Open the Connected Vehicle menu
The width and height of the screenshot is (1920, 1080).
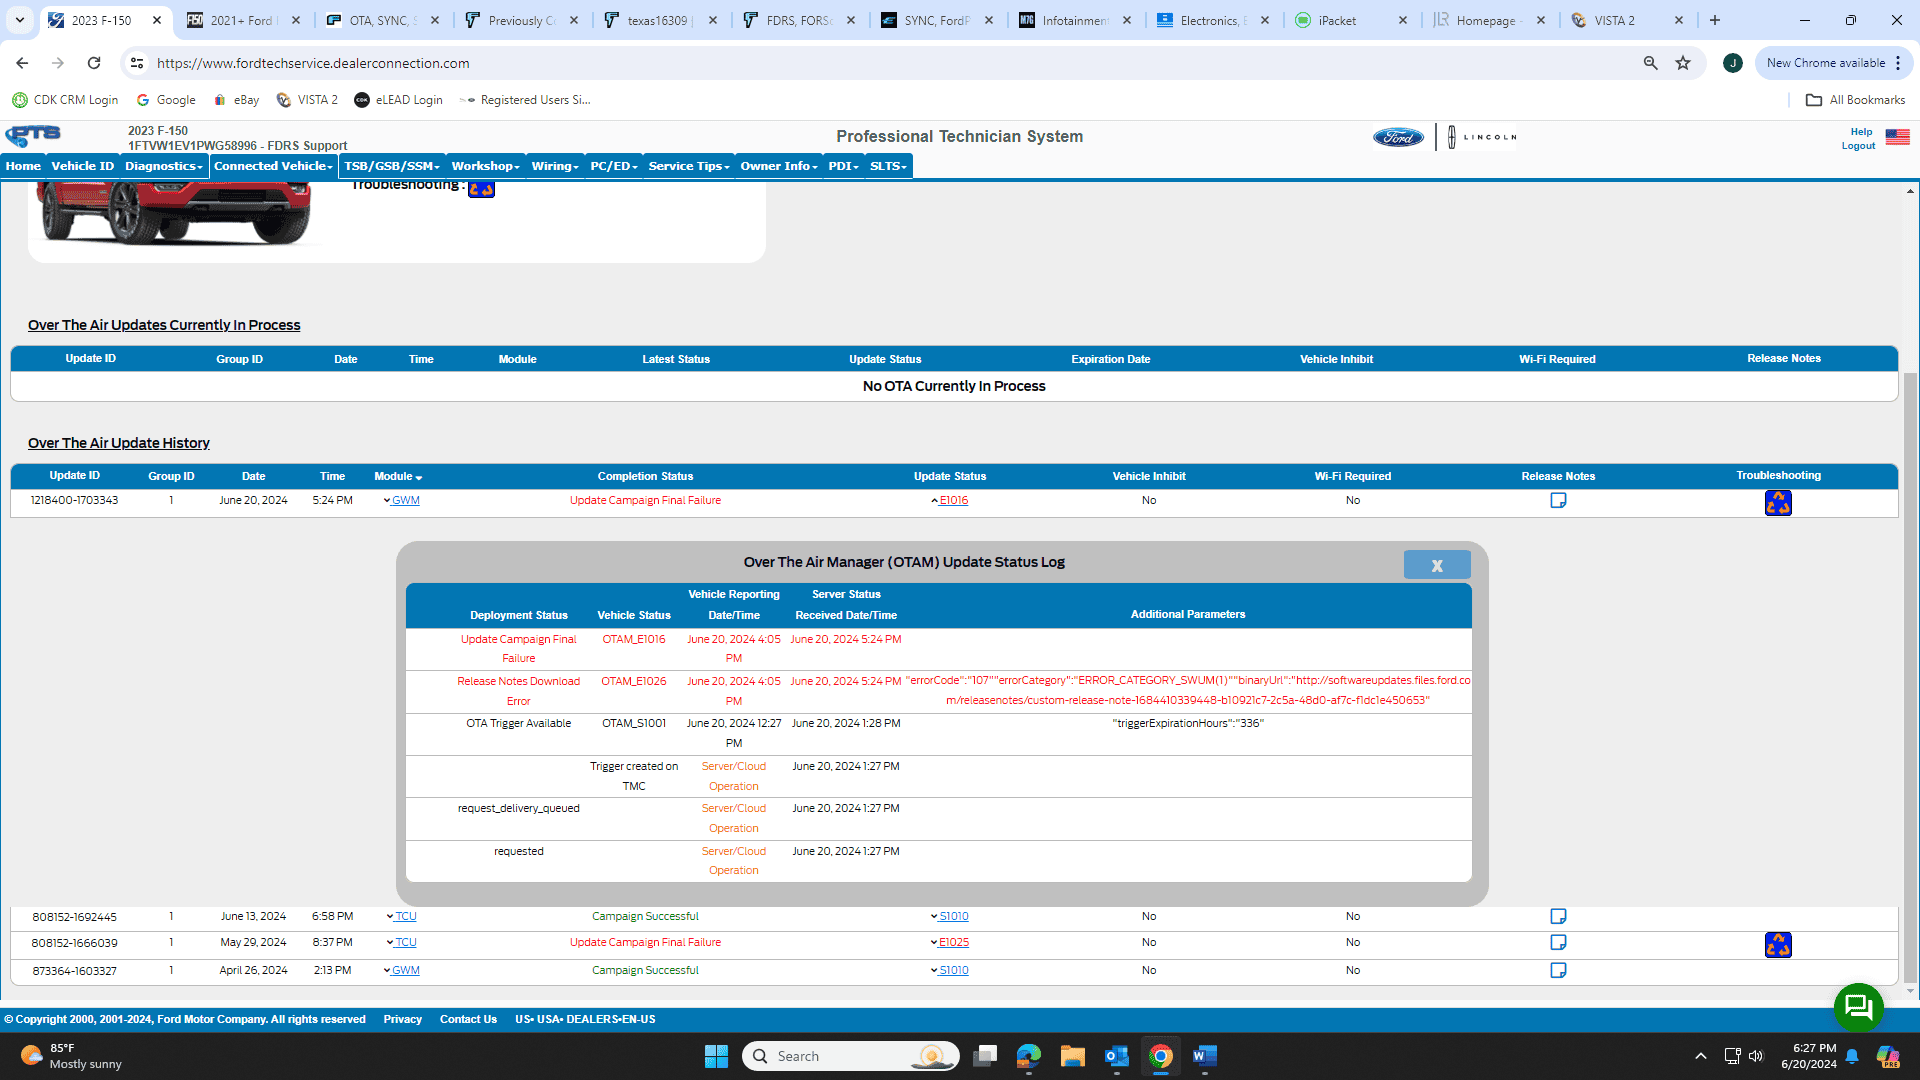click(x=273, y=166)
